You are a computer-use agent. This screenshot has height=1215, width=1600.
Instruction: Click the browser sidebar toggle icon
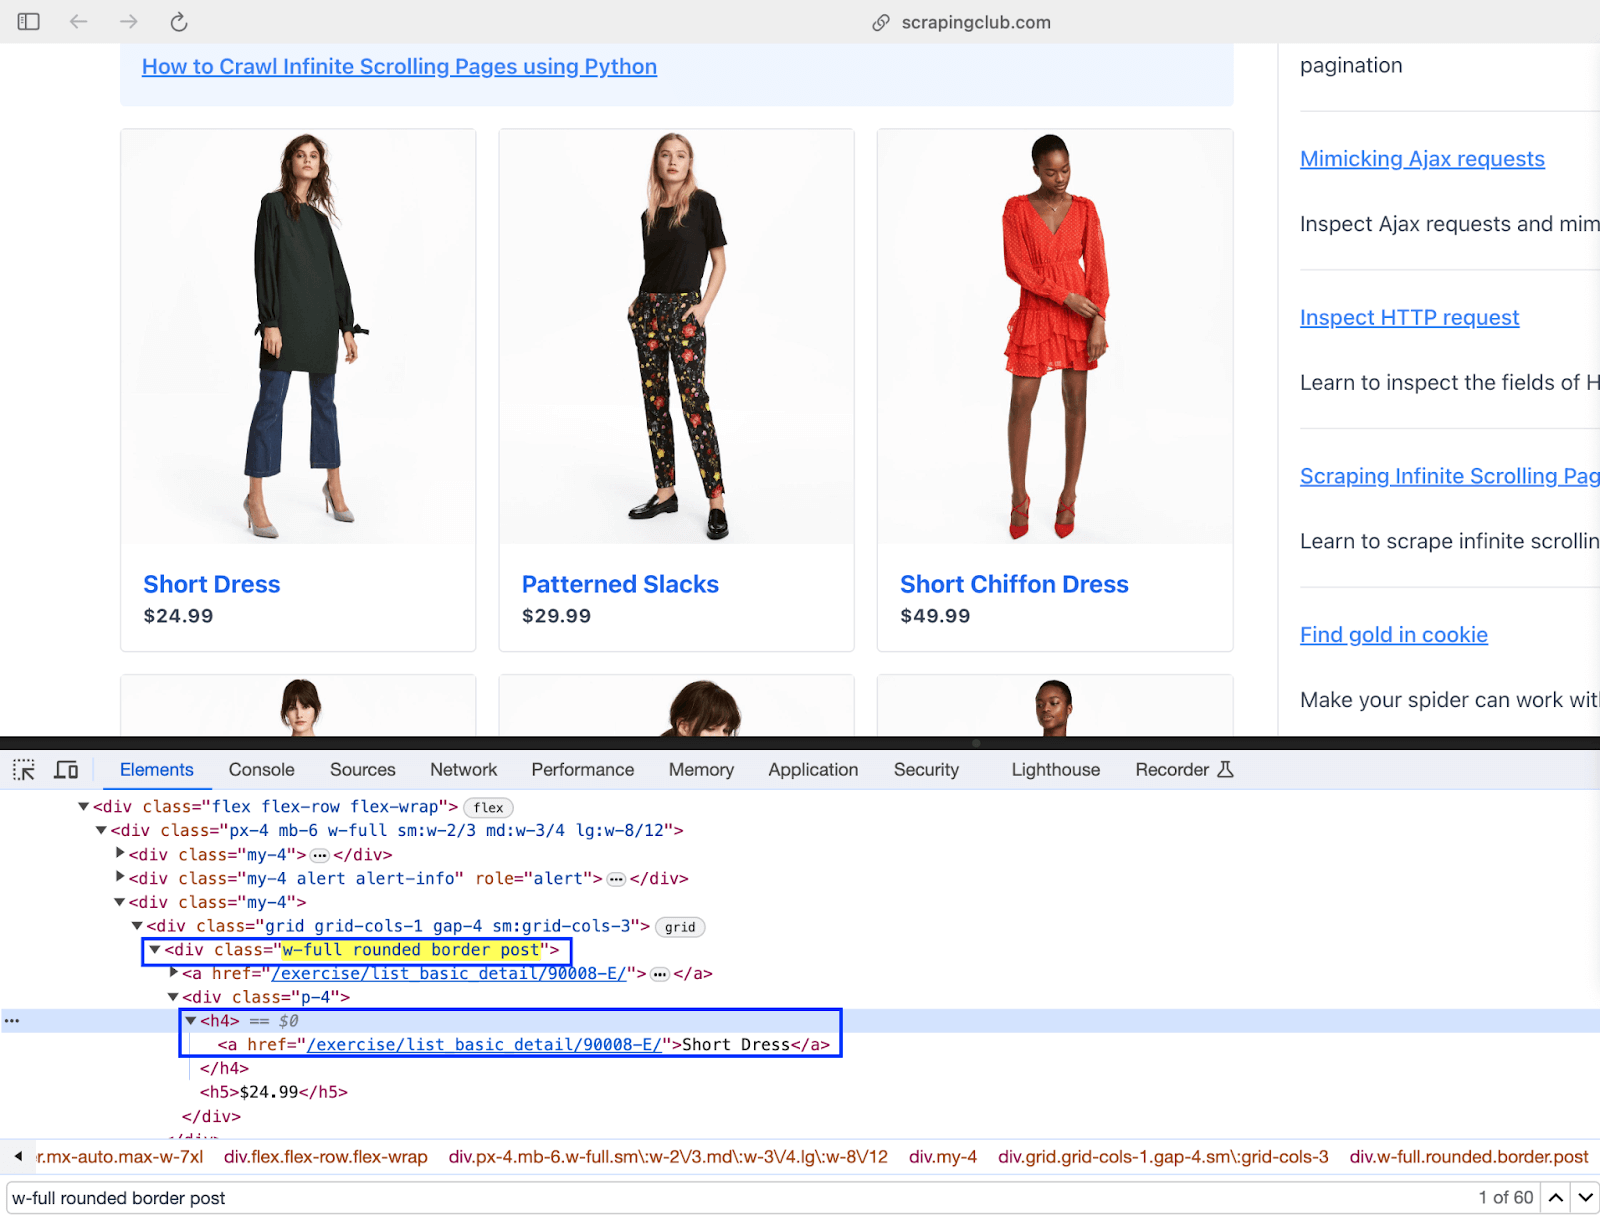(28, 22)
